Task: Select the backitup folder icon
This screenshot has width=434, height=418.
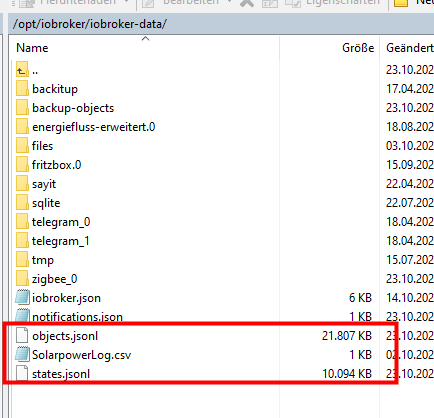Action: (x=22, y=89)
